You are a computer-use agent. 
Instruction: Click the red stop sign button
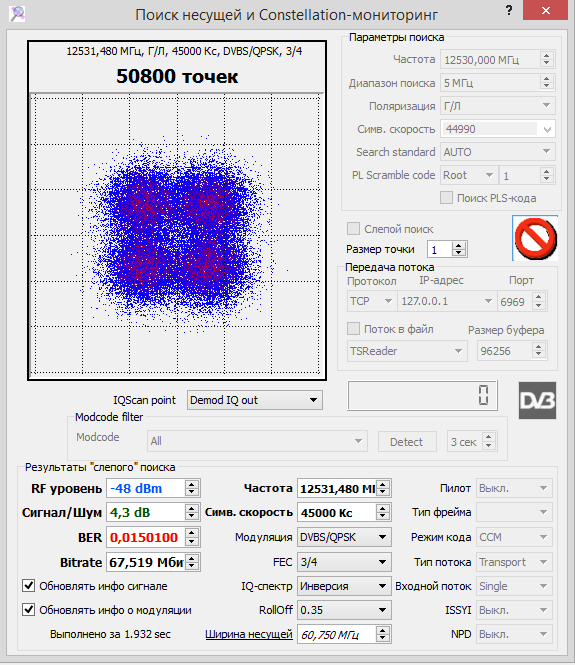point(535,238)
